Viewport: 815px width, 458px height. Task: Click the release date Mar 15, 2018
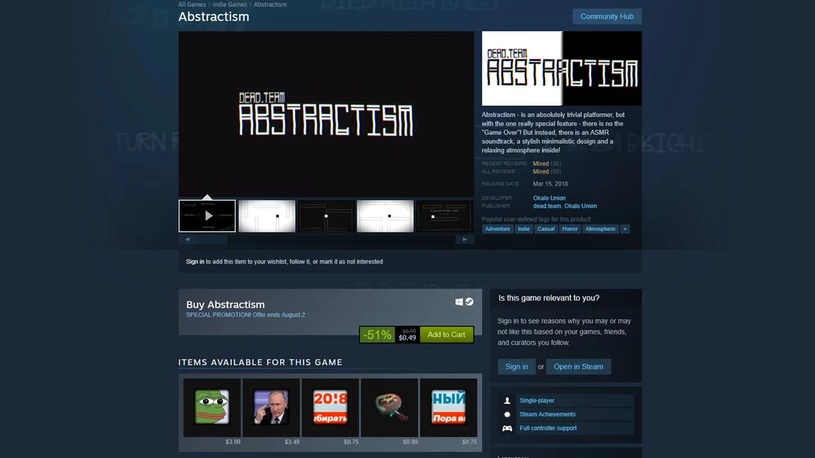(x=550, y=184)
